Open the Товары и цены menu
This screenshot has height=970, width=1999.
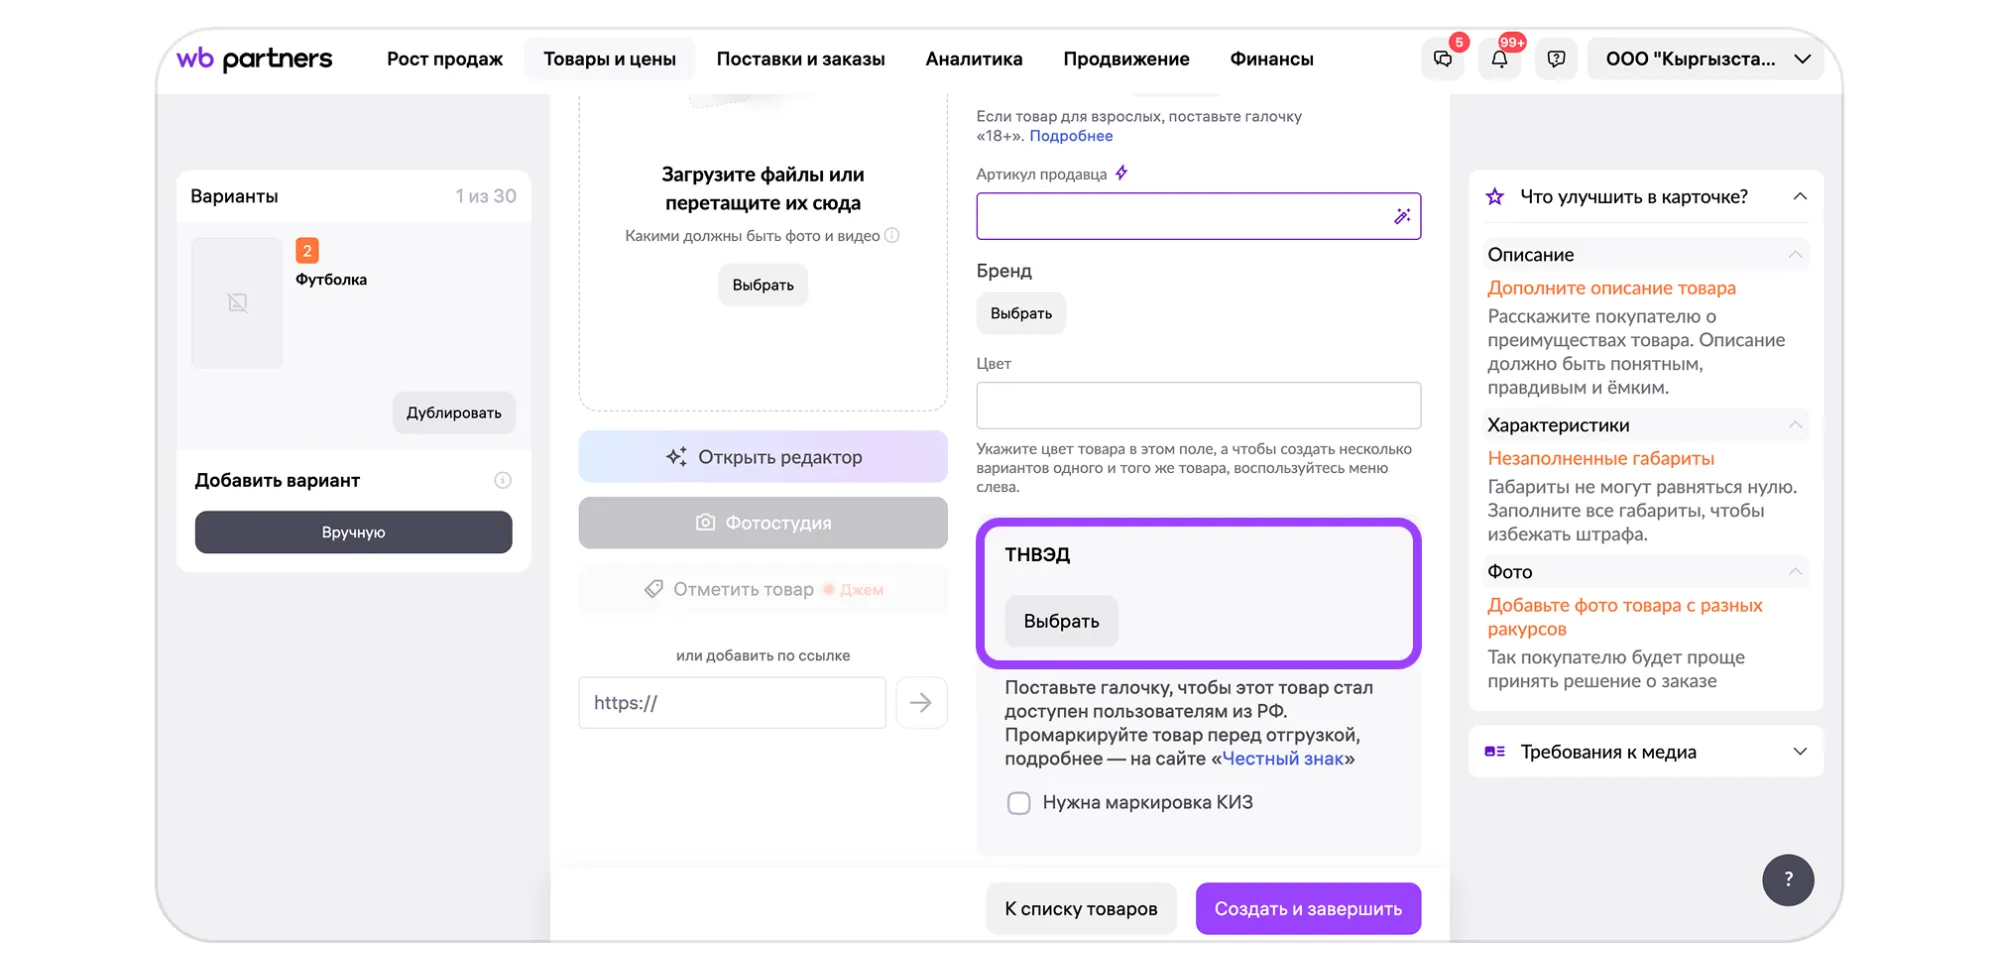[x=609, y=59]
